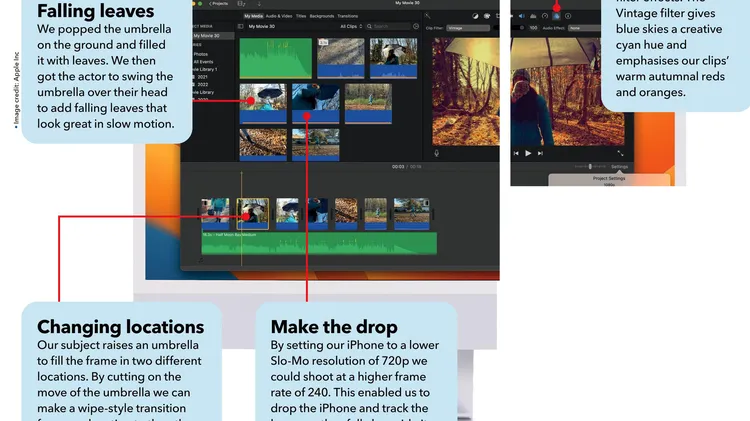Select My Movie 30 in the sidebar
The width and height of the screenshot is (750, 421).
pyautogui.click(x=213, y=36)
